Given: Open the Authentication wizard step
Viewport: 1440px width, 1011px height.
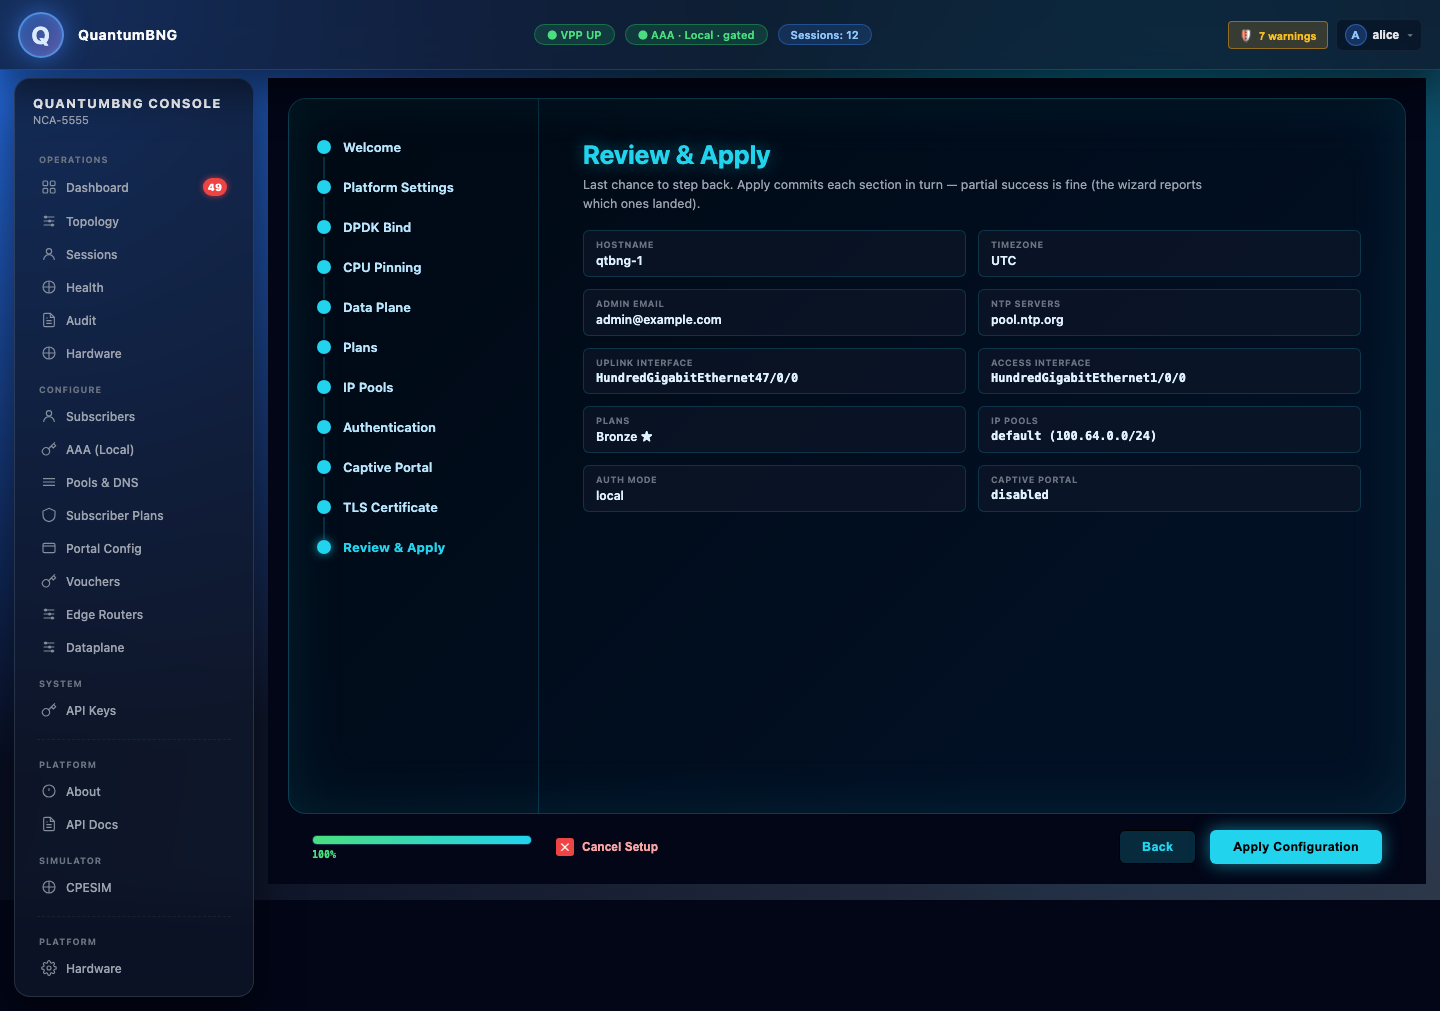Looking at the screenshot, I should pyautogui.click(x=377, y=427).
